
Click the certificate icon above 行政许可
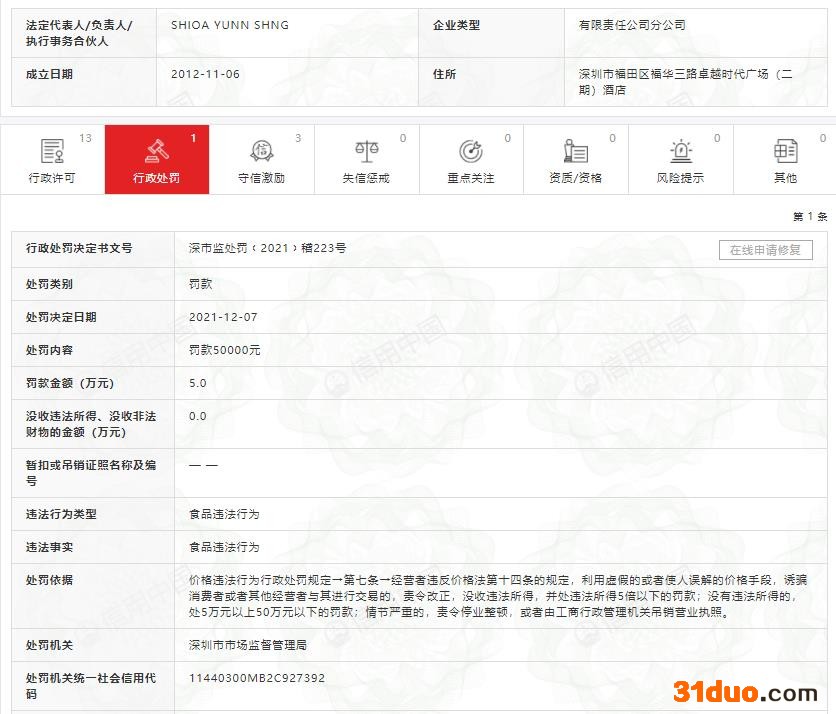[52, 151]
